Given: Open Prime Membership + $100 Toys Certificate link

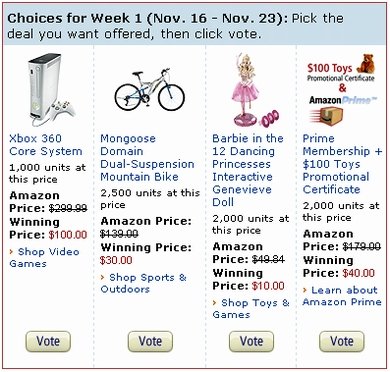Looking at the screenshot, I should pos(342,164).
